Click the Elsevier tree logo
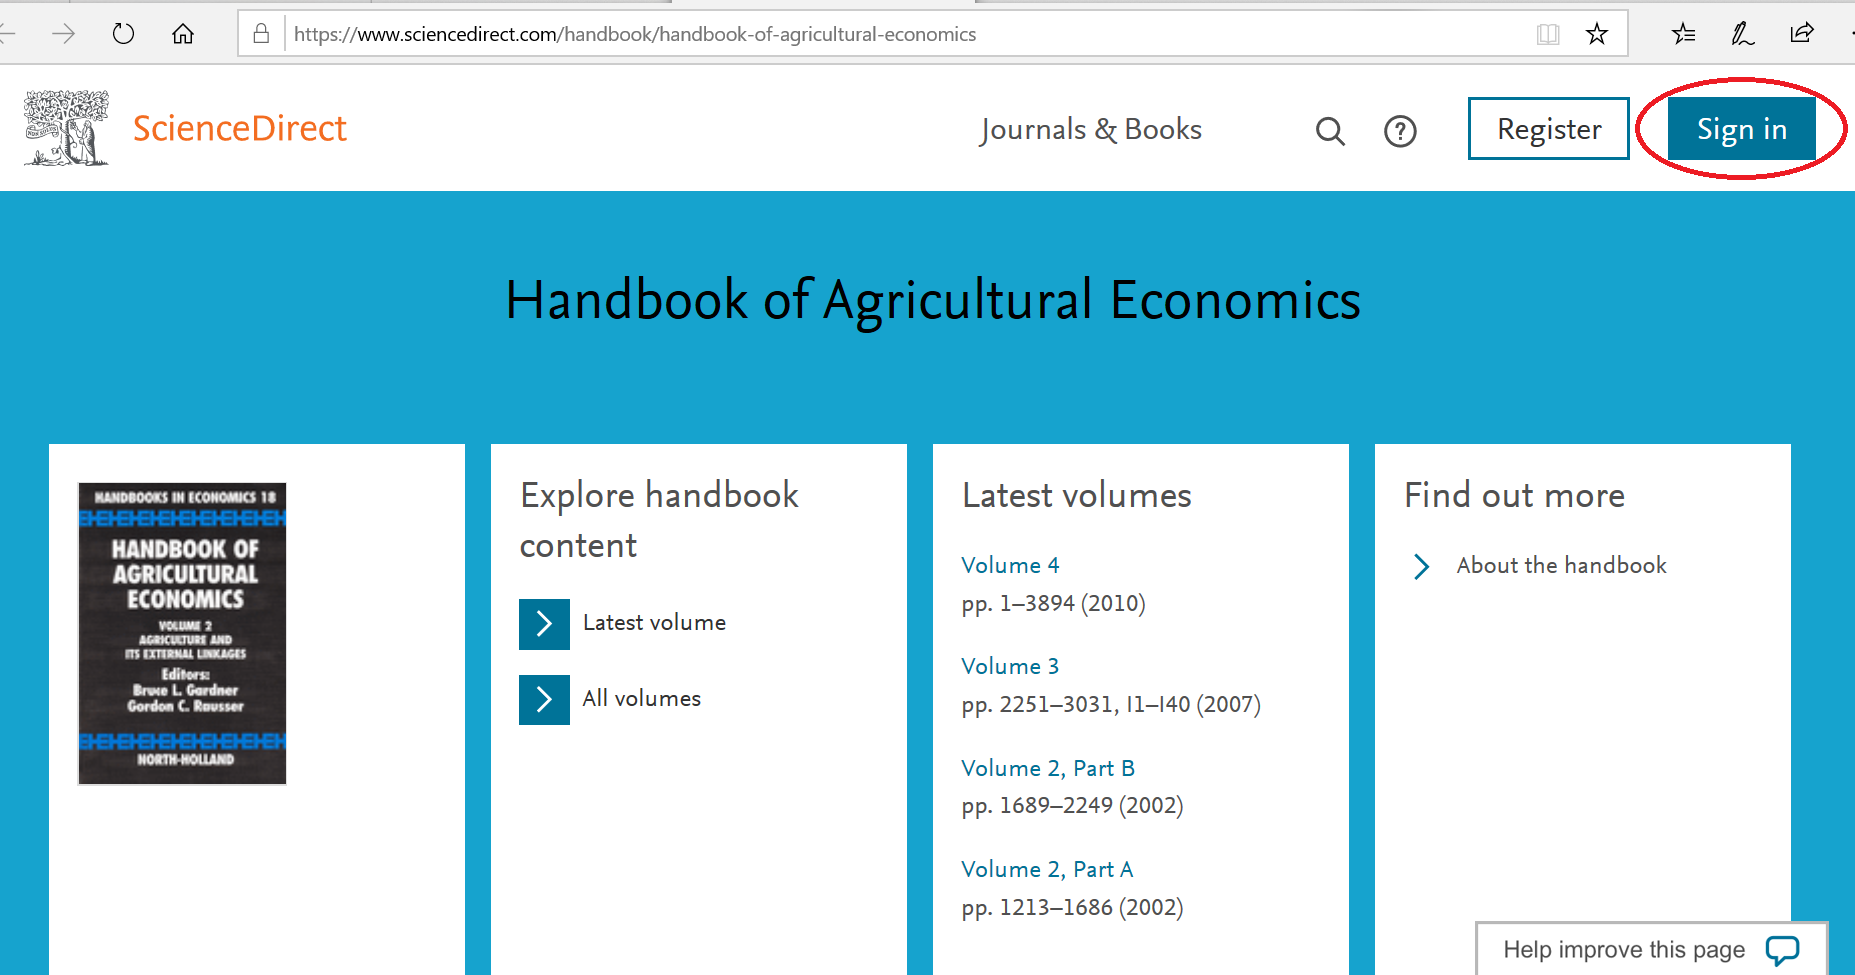1855x975 pixels. [x=66, y=128]
